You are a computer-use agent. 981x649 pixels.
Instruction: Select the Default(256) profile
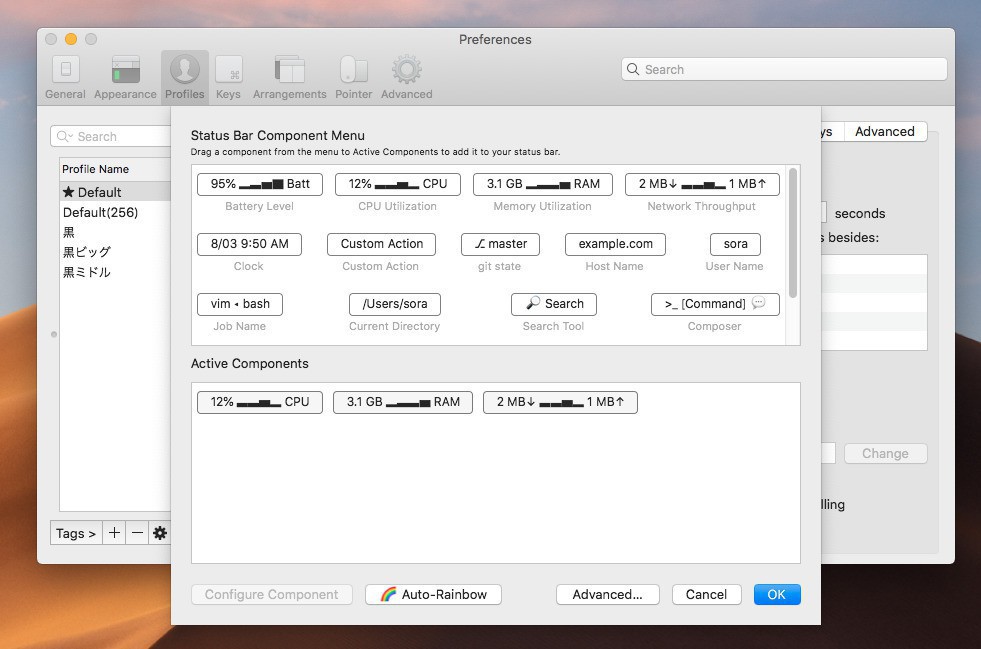pyautogui.click(x=100, y=212)
